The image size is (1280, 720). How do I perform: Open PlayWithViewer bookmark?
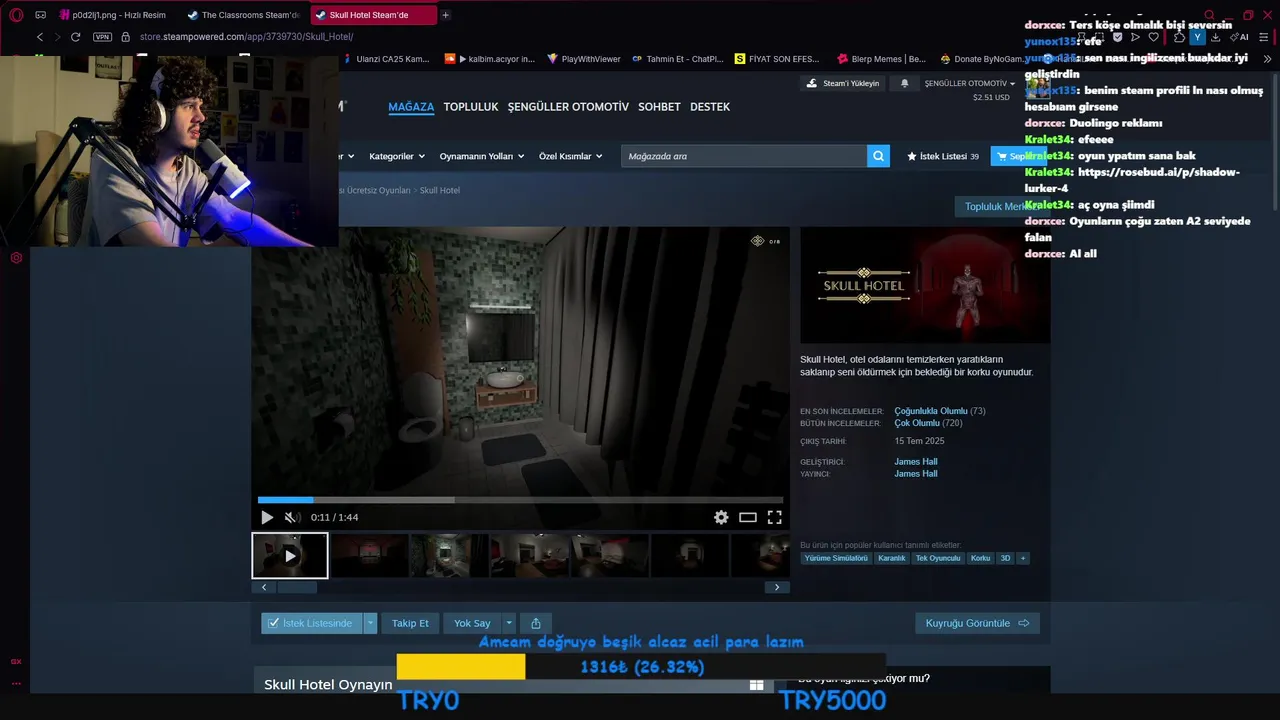click(x=584, y=59)
